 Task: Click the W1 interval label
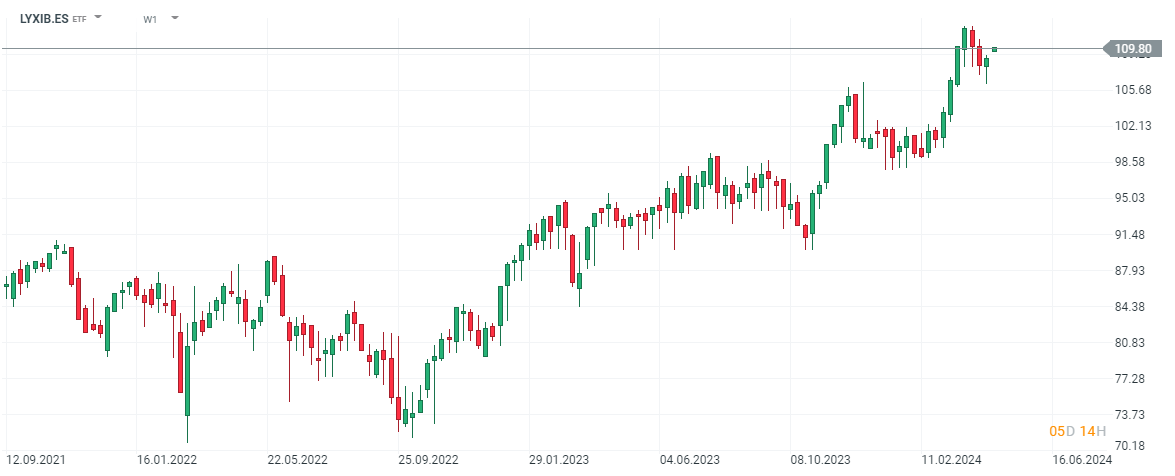[150, 19]
